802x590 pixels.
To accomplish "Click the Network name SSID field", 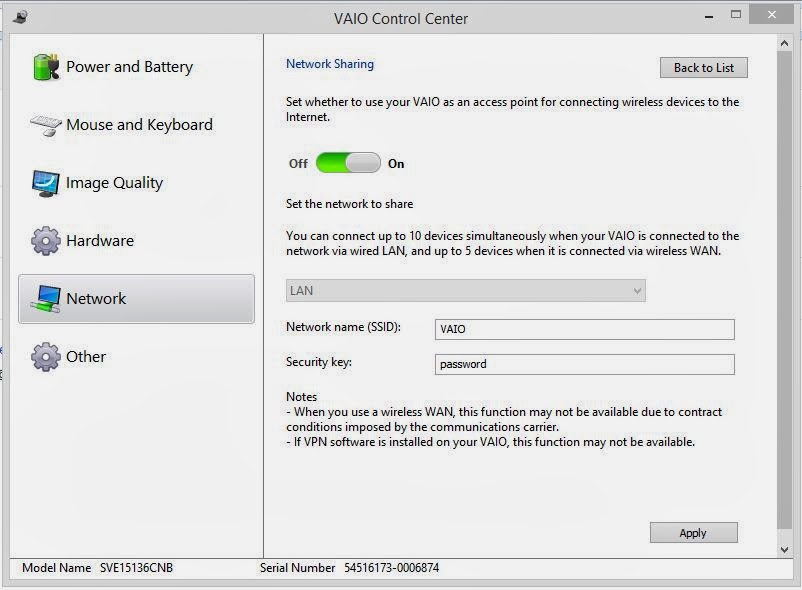I will pyautogui.click(x=585, y=329).
